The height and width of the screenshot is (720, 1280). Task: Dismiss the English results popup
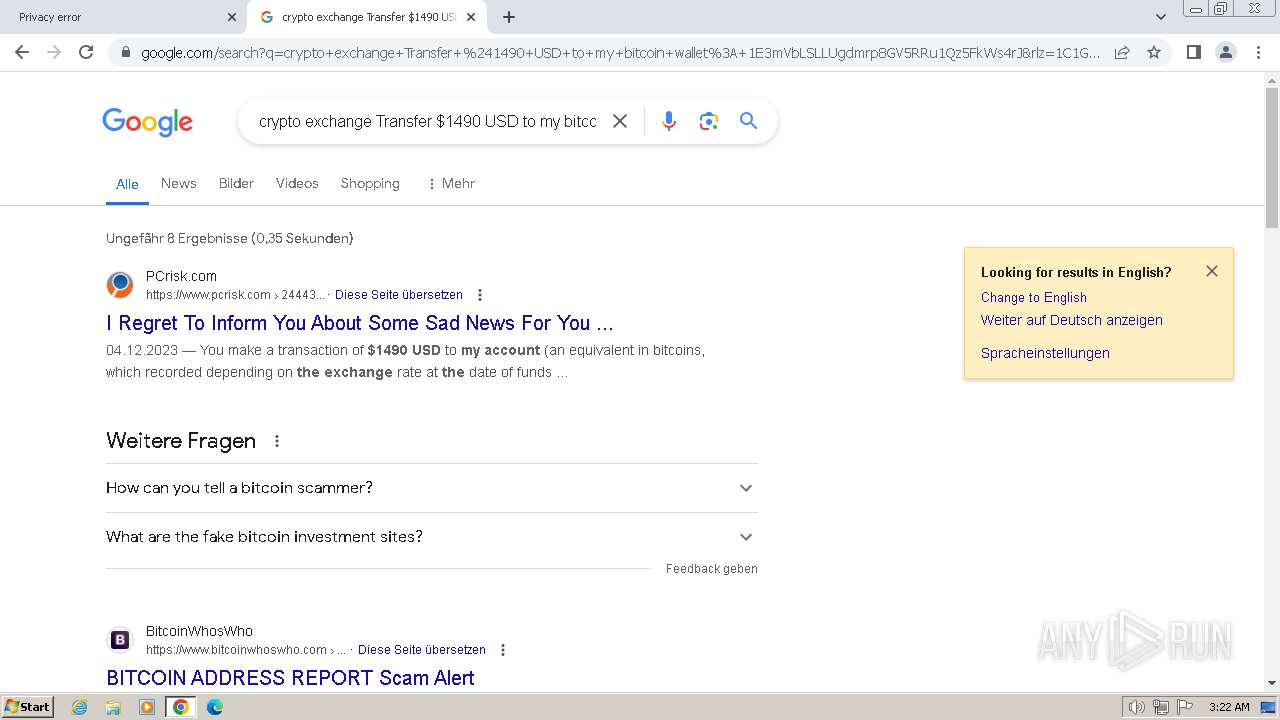pos(1212,271)
